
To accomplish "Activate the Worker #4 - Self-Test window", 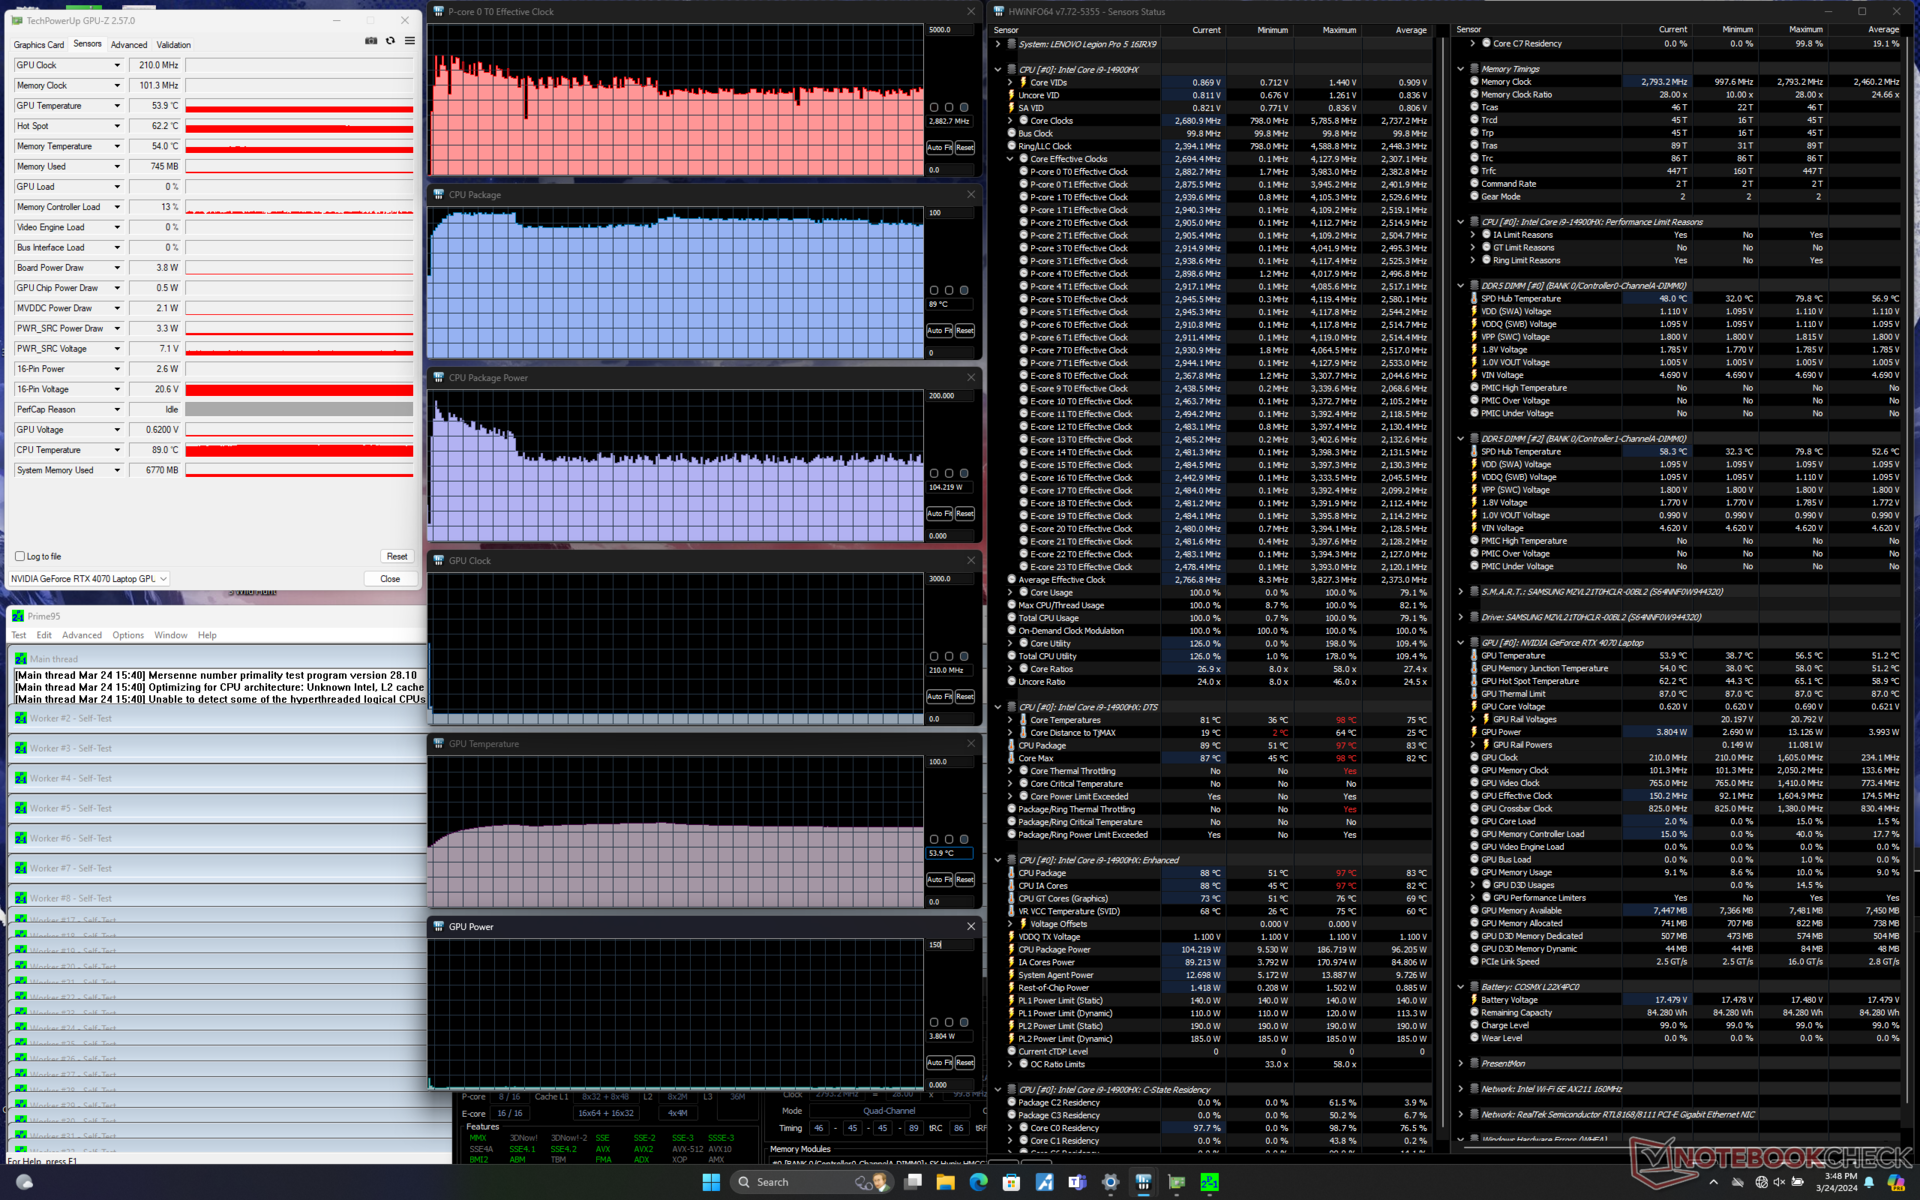I will click(218, 778).
